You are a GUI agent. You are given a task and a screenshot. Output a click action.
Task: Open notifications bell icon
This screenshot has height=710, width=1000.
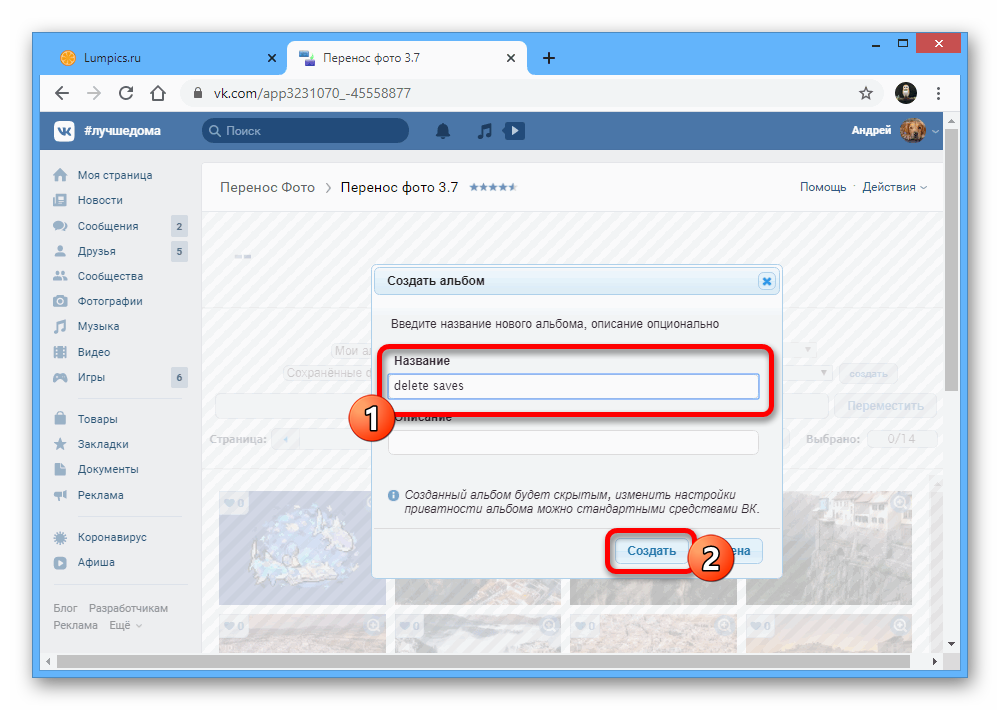tap(443, 131)
